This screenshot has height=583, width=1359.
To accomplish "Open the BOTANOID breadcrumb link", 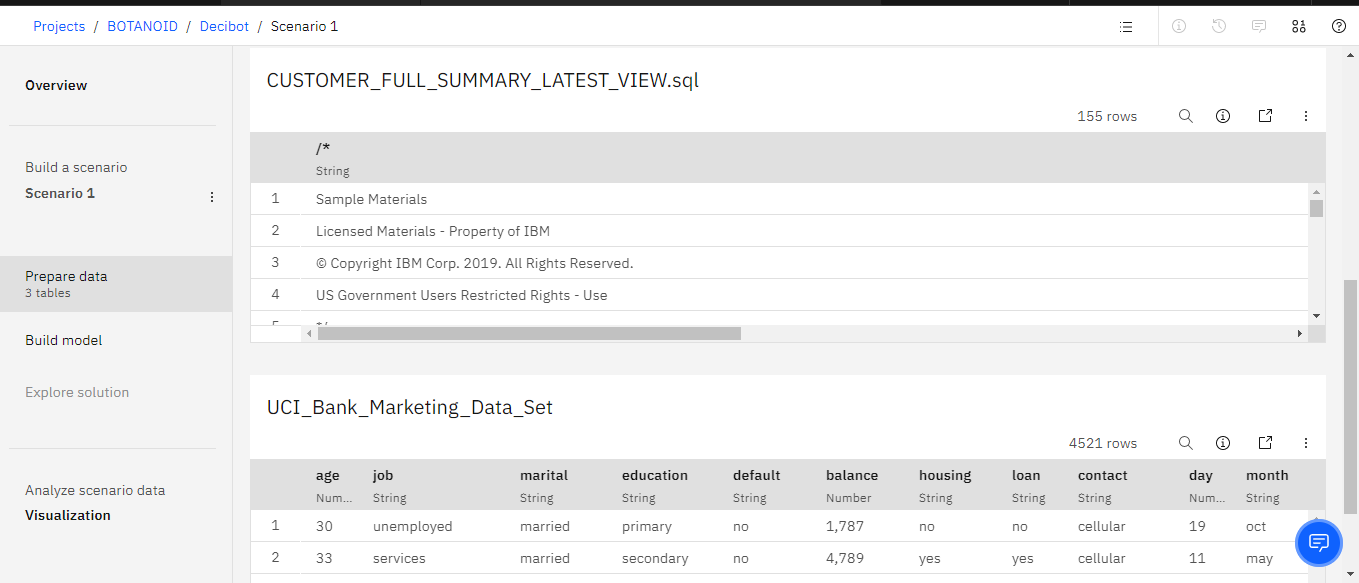I will (x=142, y=26).
